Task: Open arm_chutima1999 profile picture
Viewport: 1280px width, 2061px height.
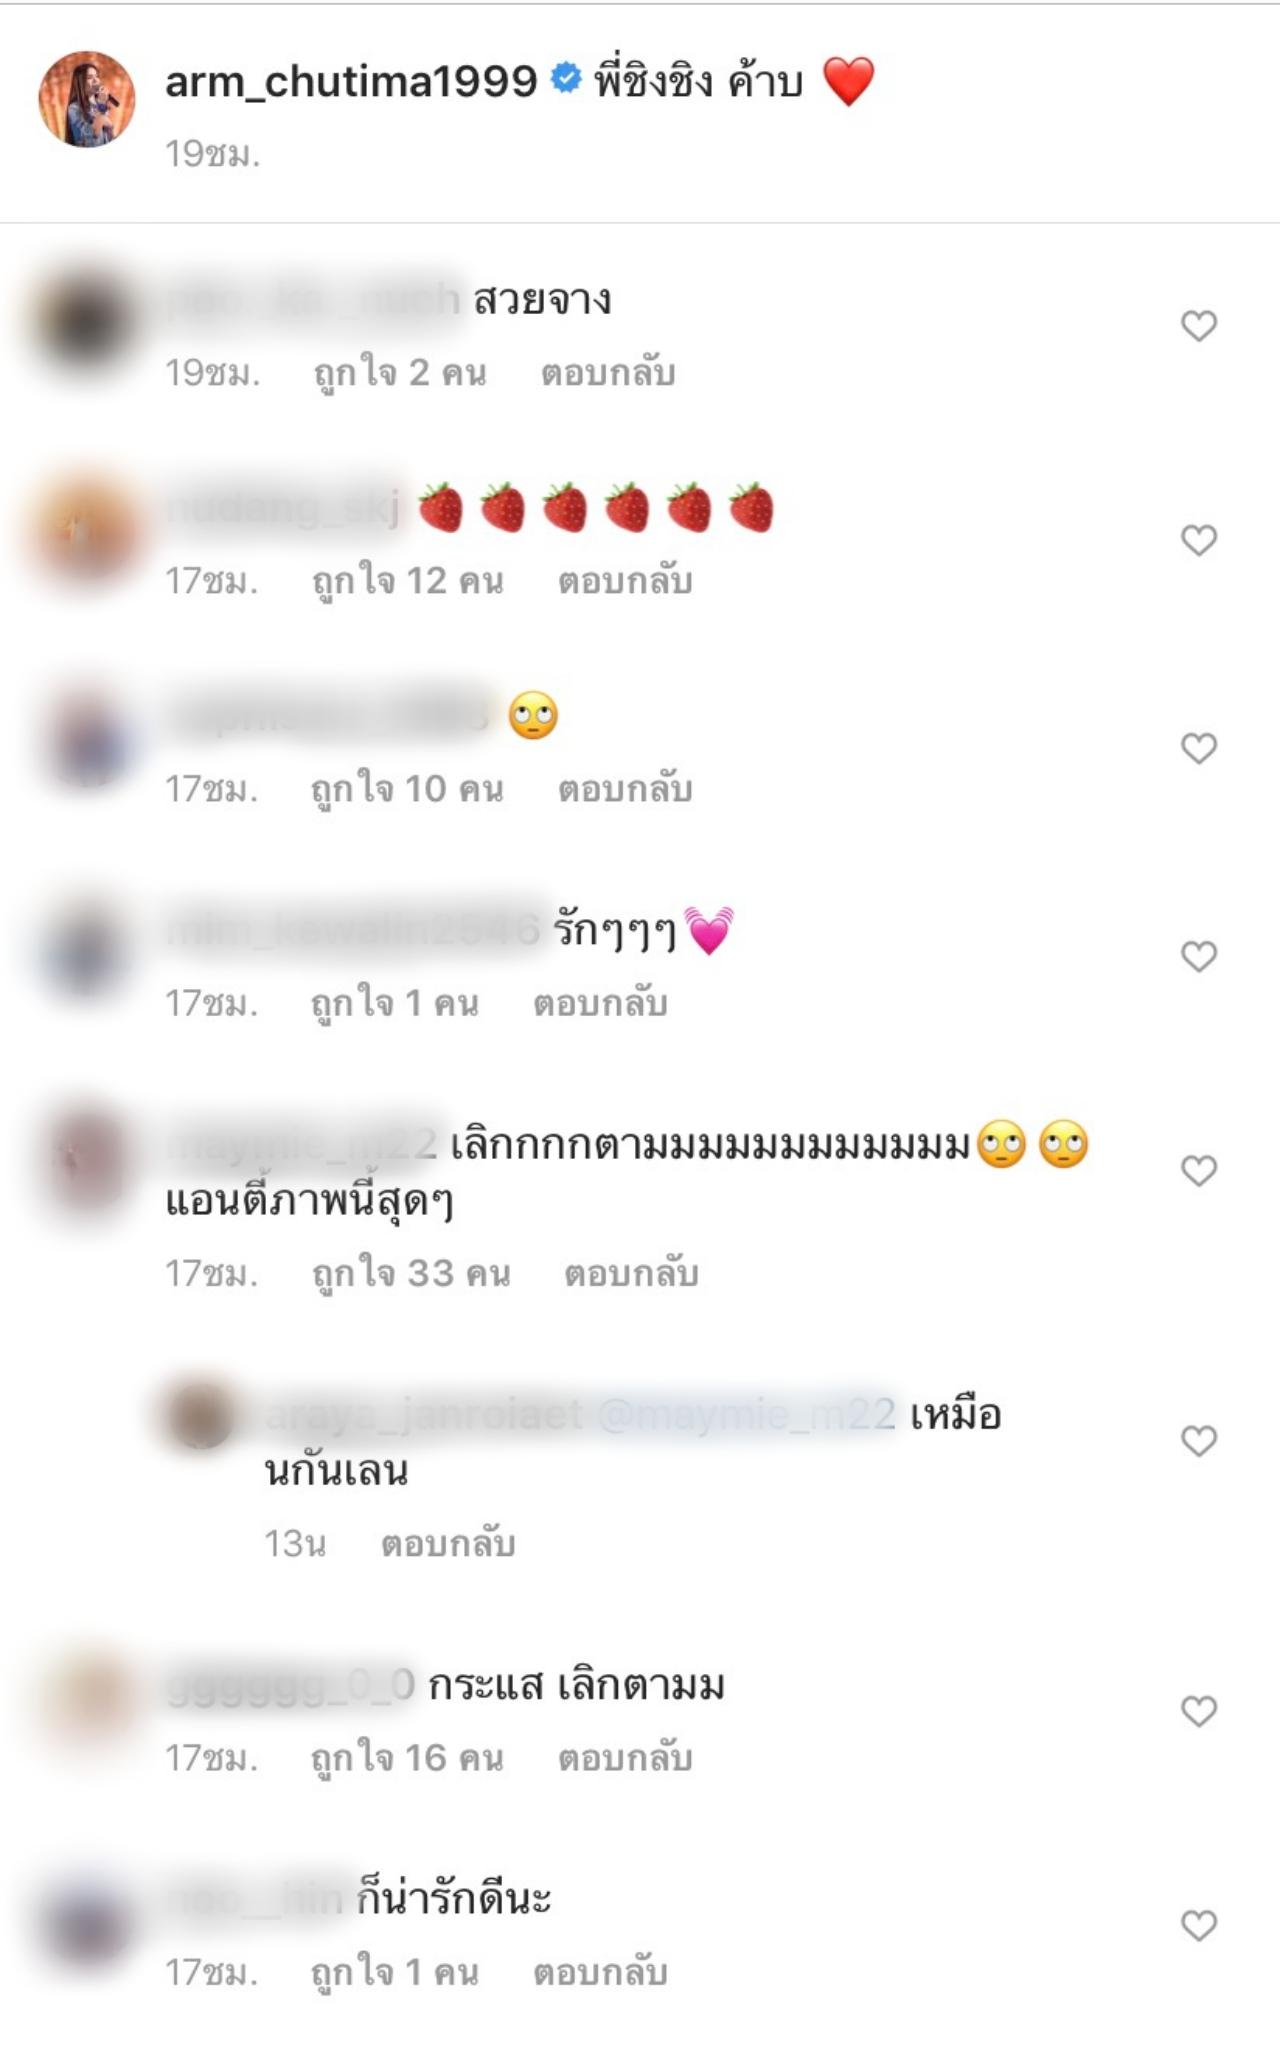Action: [87, 99]
